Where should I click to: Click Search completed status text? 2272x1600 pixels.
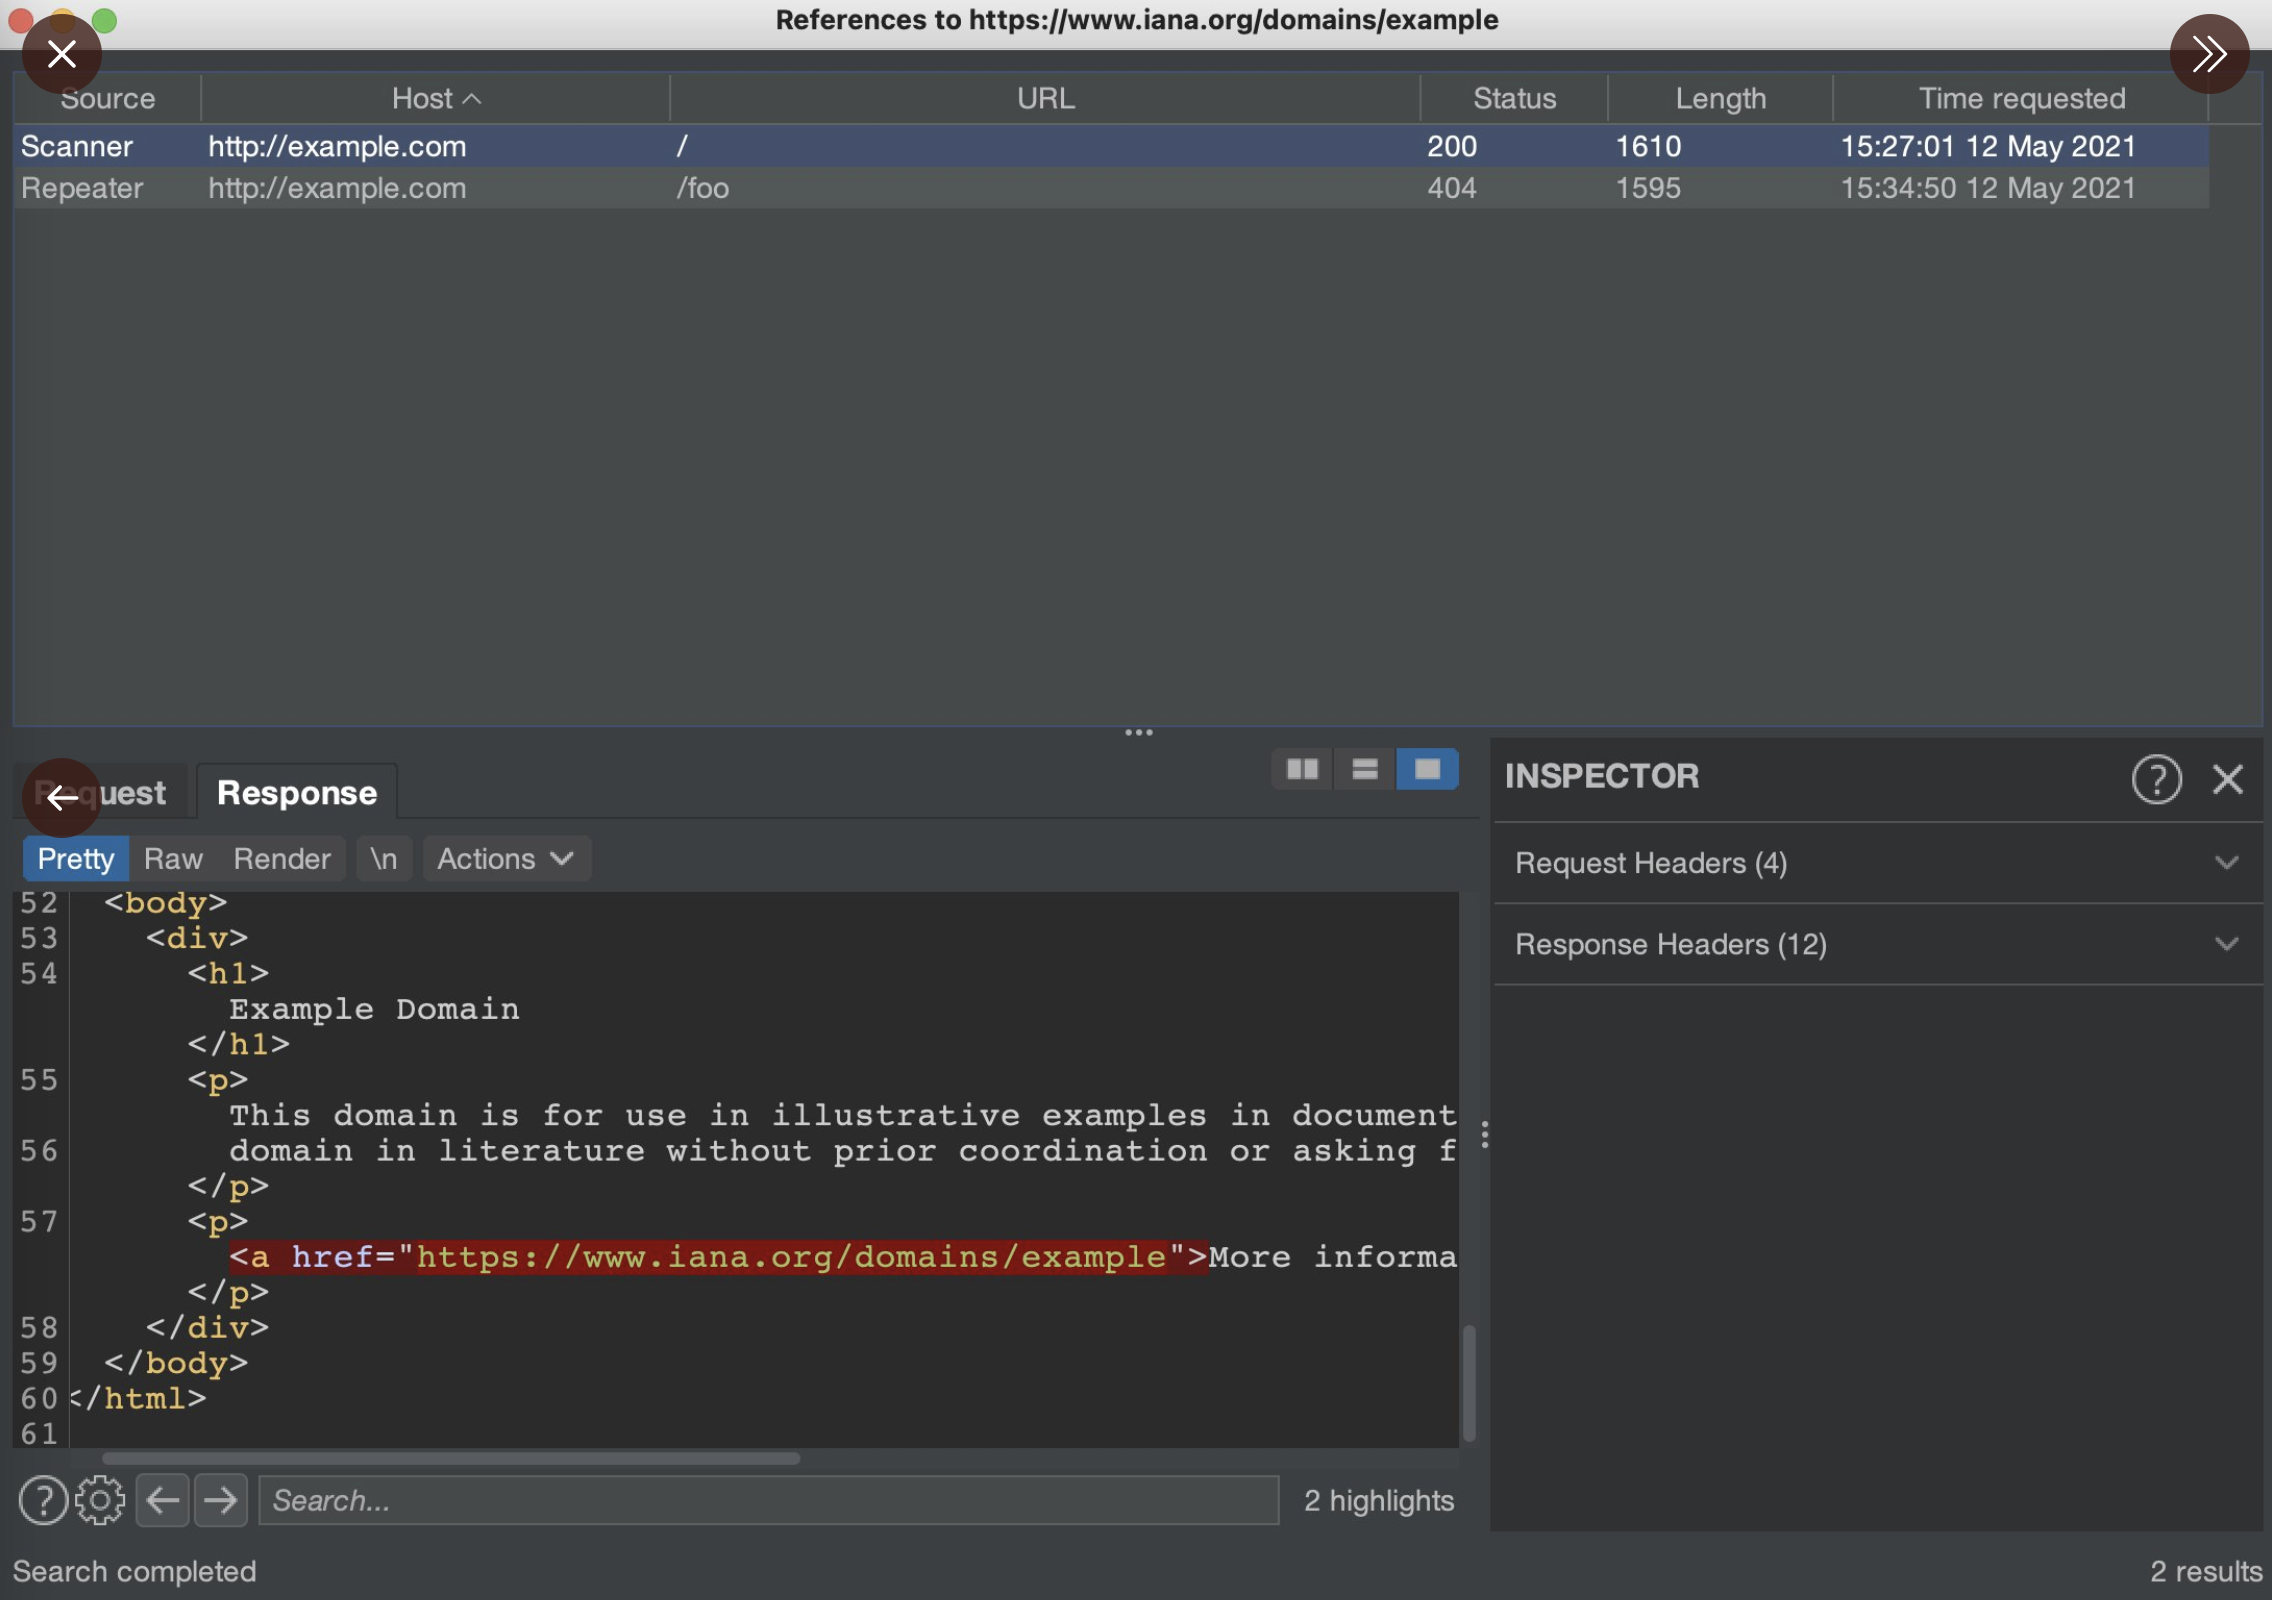134,1571
